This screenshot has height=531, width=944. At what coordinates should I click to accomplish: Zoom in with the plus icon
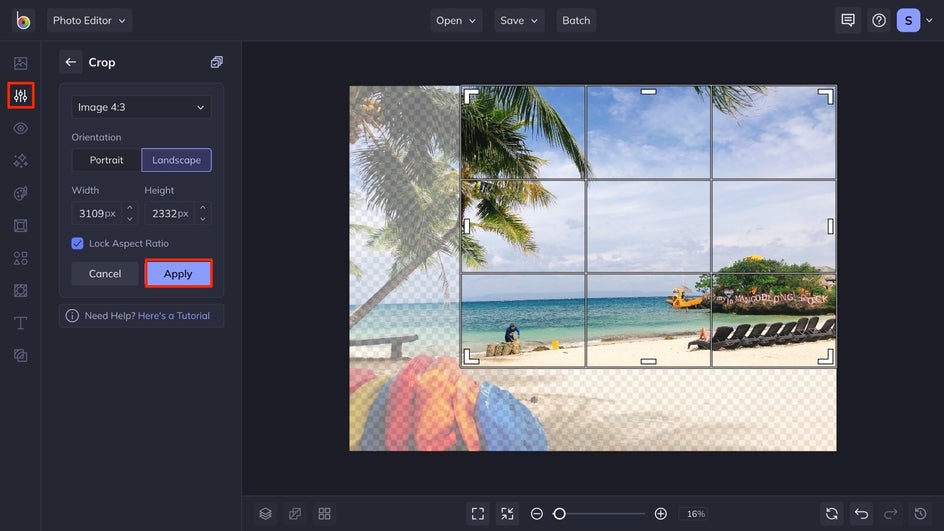click(660, 514)
